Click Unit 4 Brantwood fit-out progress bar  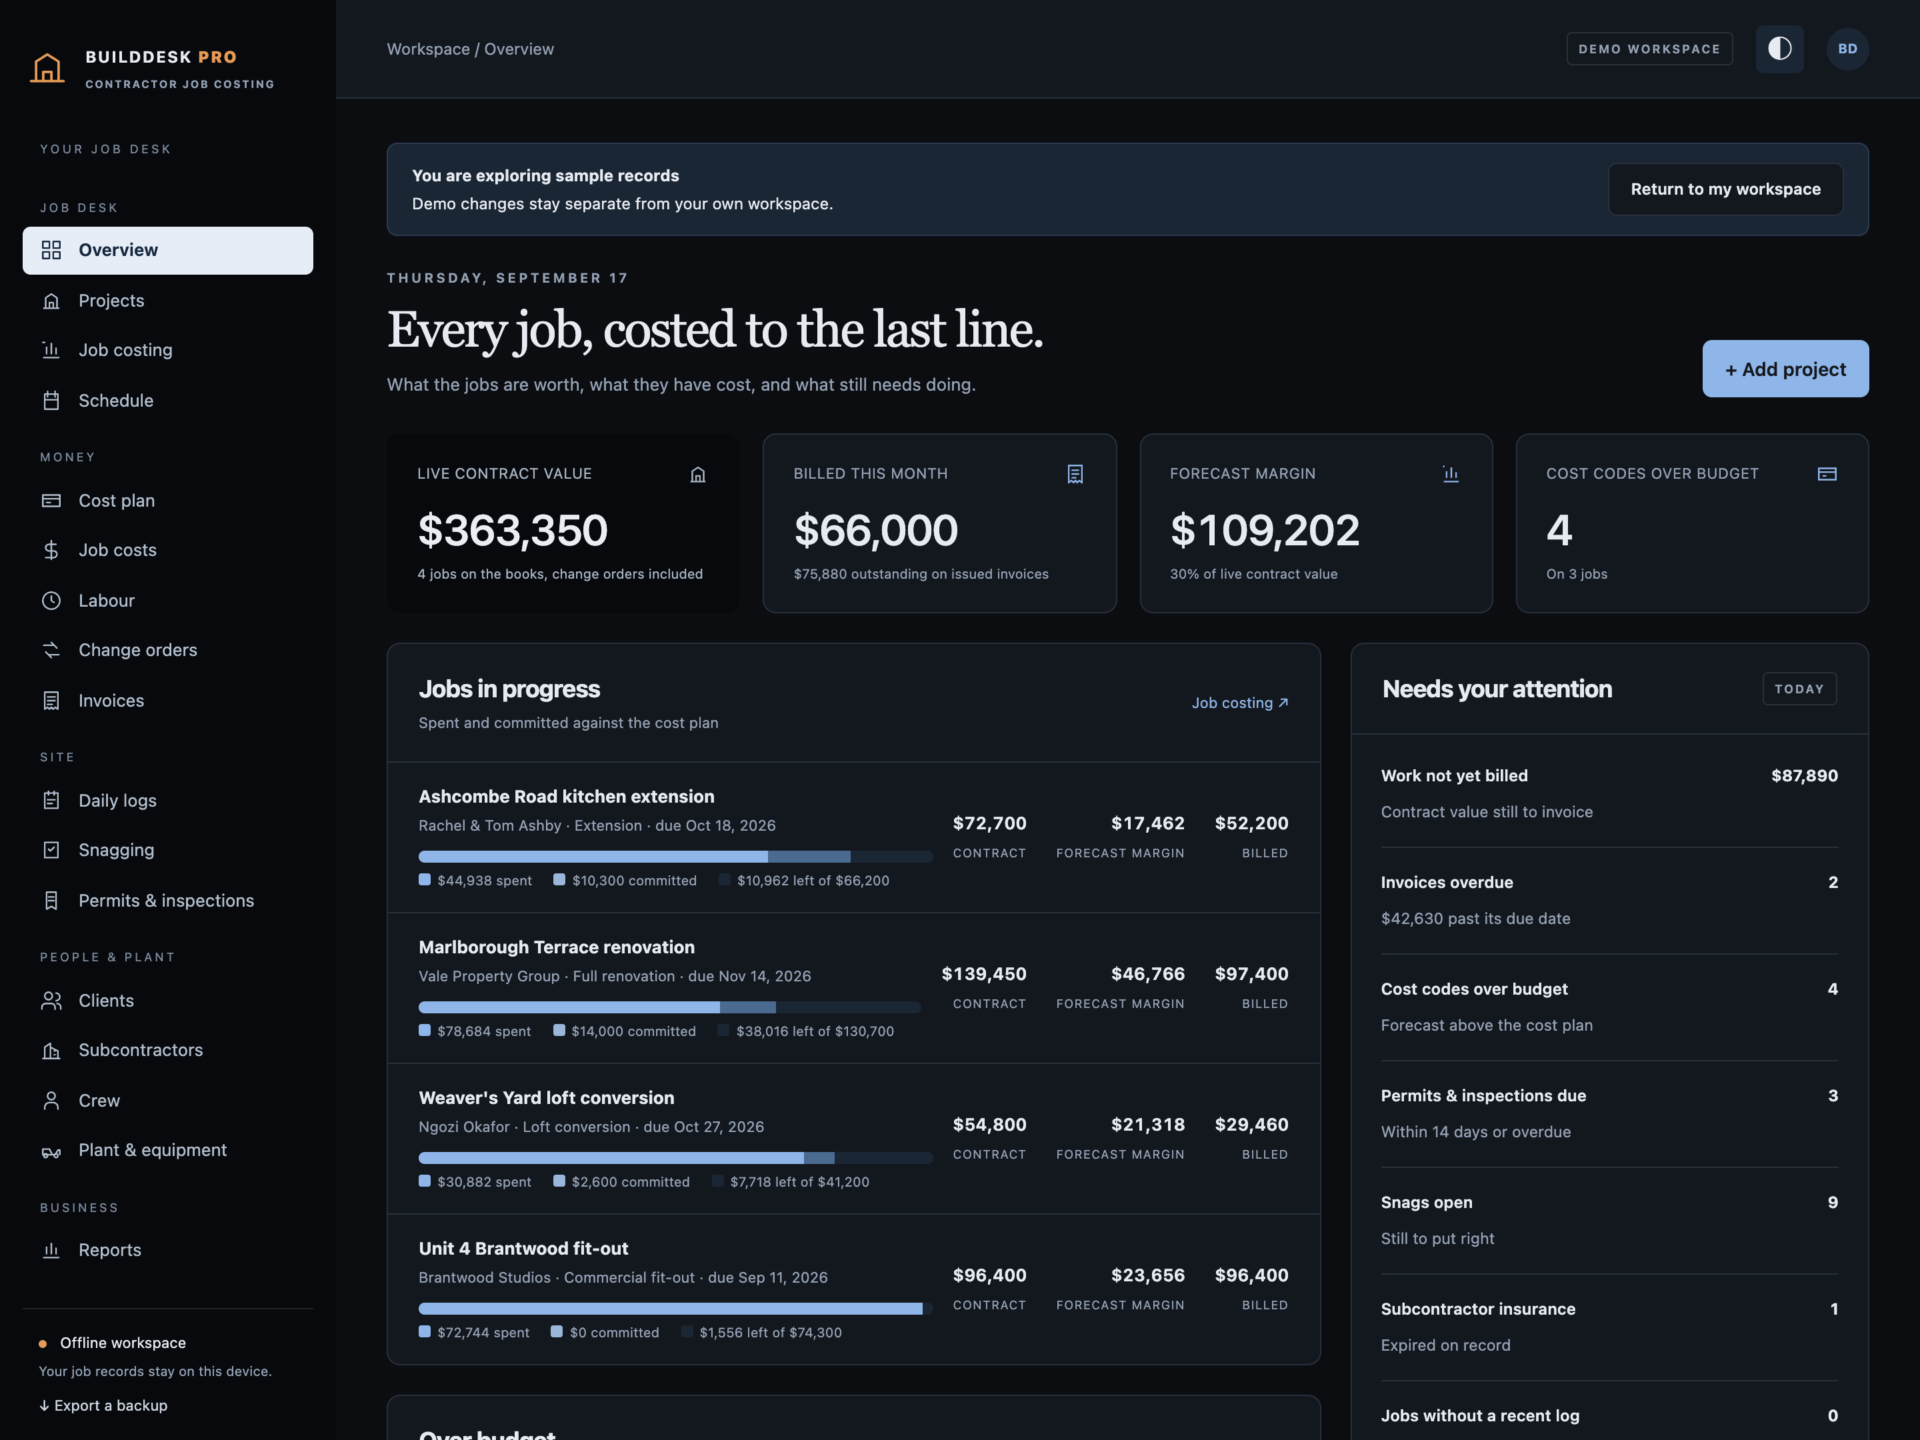676,1309
